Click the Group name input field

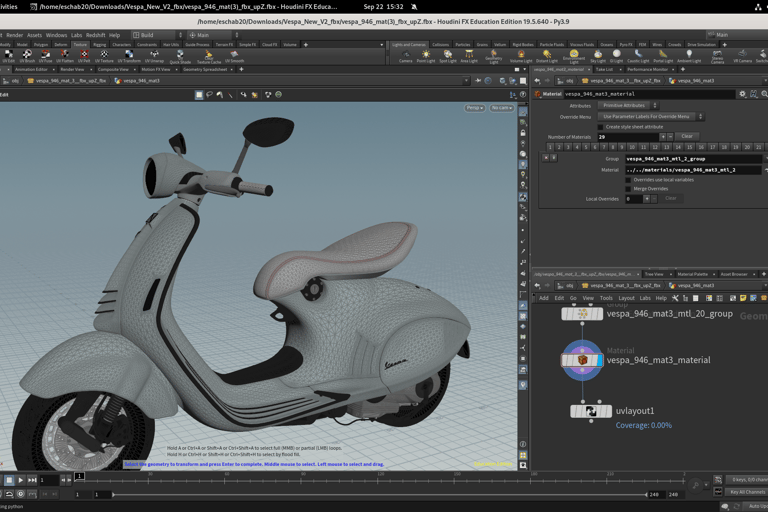tap(692, 159)
